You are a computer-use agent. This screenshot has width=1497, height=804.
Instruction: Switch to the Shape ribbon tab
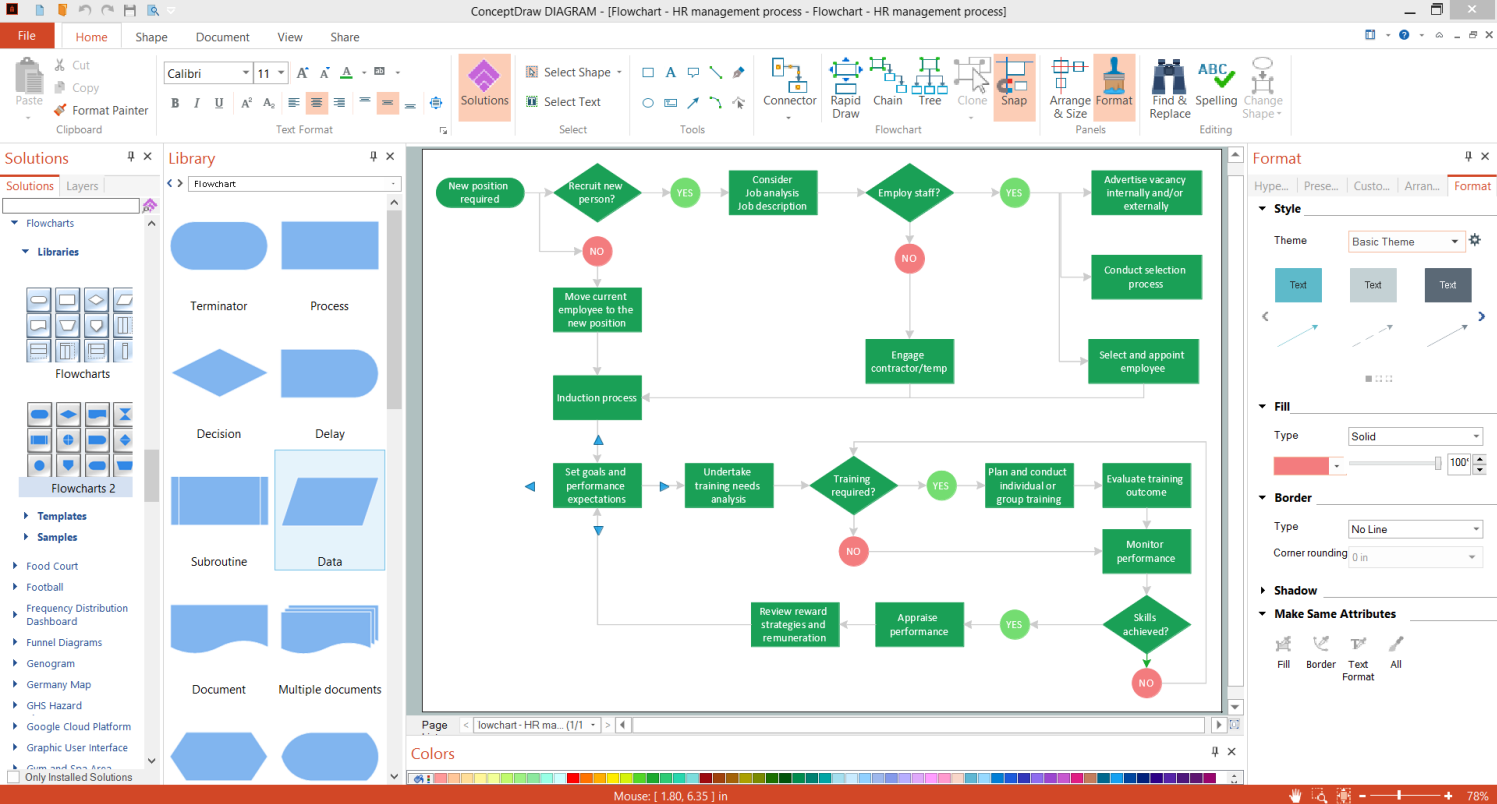(151, 37)
